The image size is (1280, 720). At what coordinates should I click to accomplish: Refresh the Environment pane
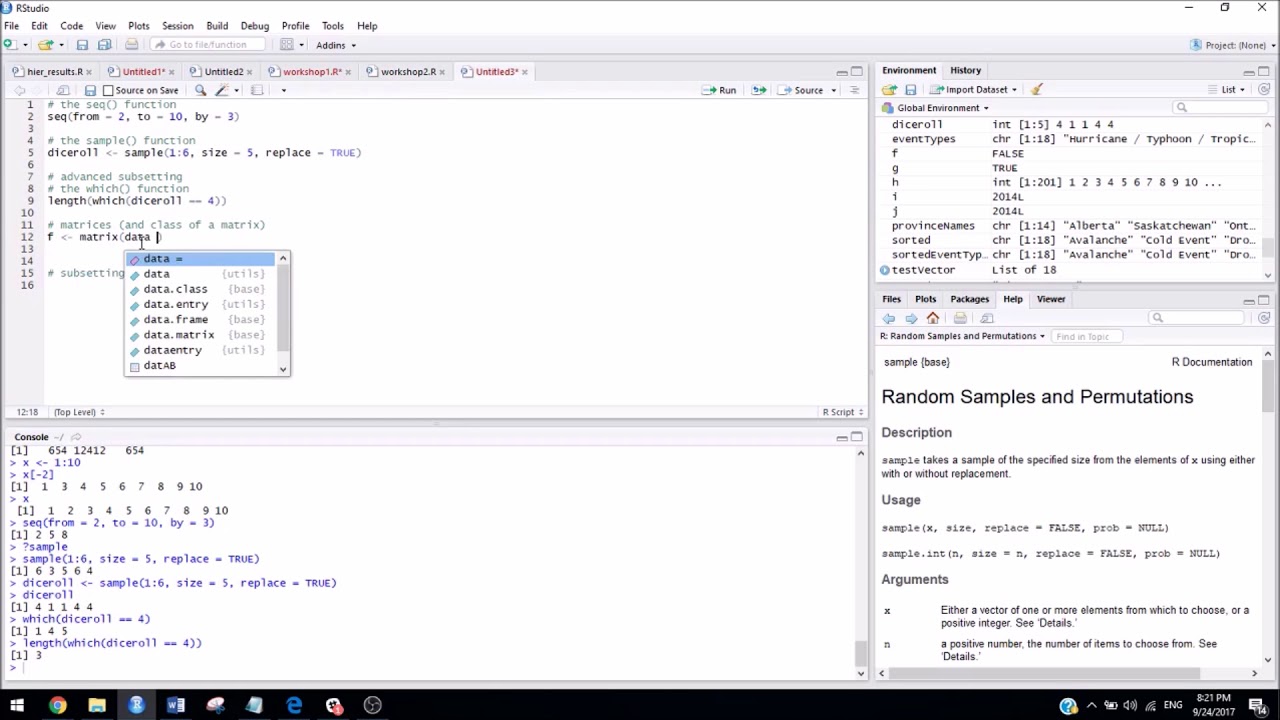(x=1264, y=90)
